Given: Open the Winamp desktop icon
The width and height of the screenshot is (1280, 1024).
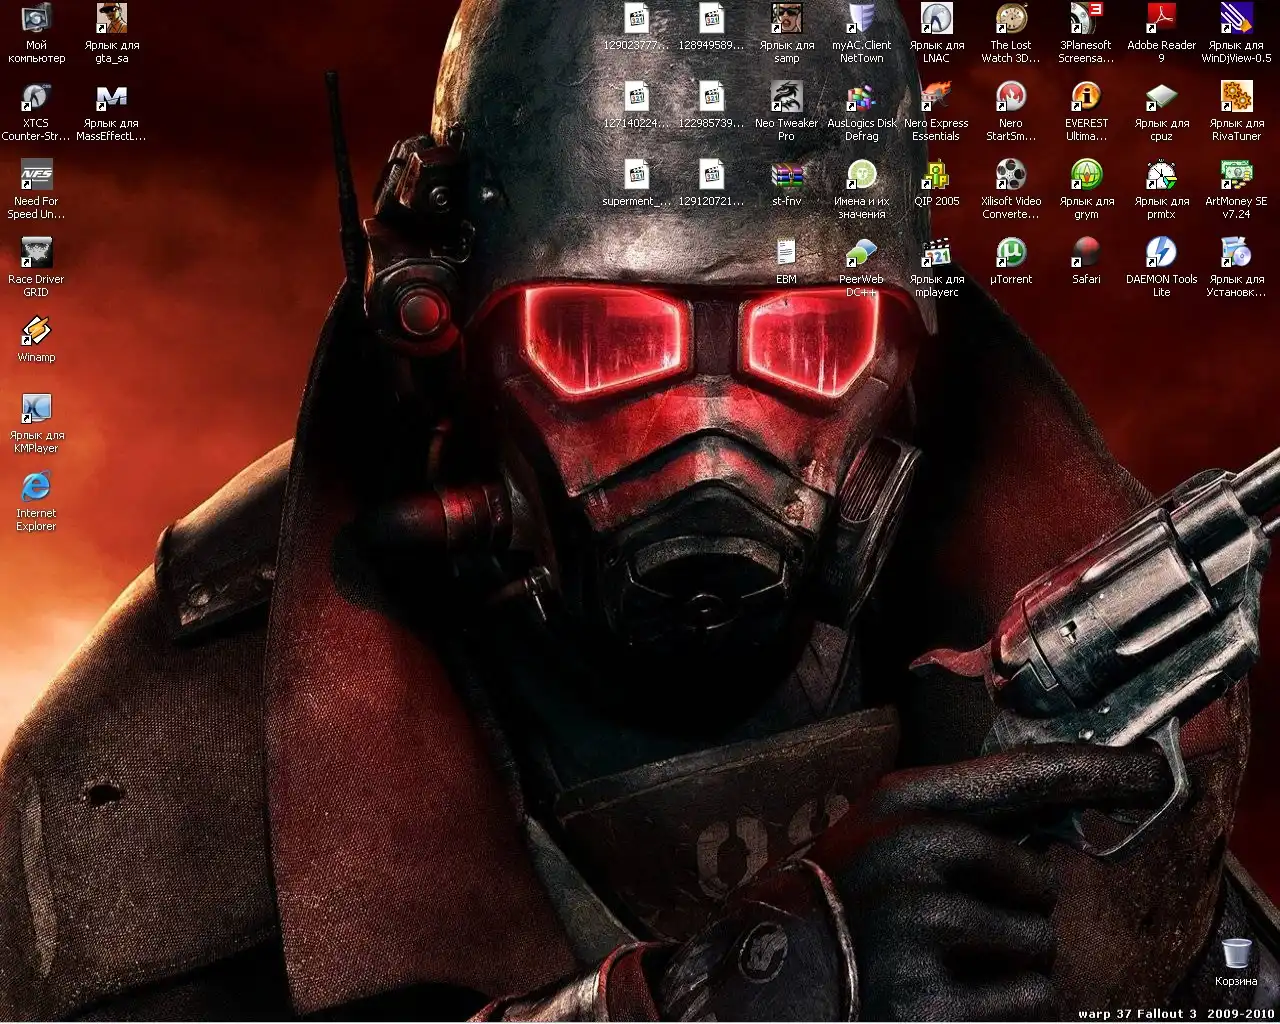Looking at the screenshot, I should [36, 332].
